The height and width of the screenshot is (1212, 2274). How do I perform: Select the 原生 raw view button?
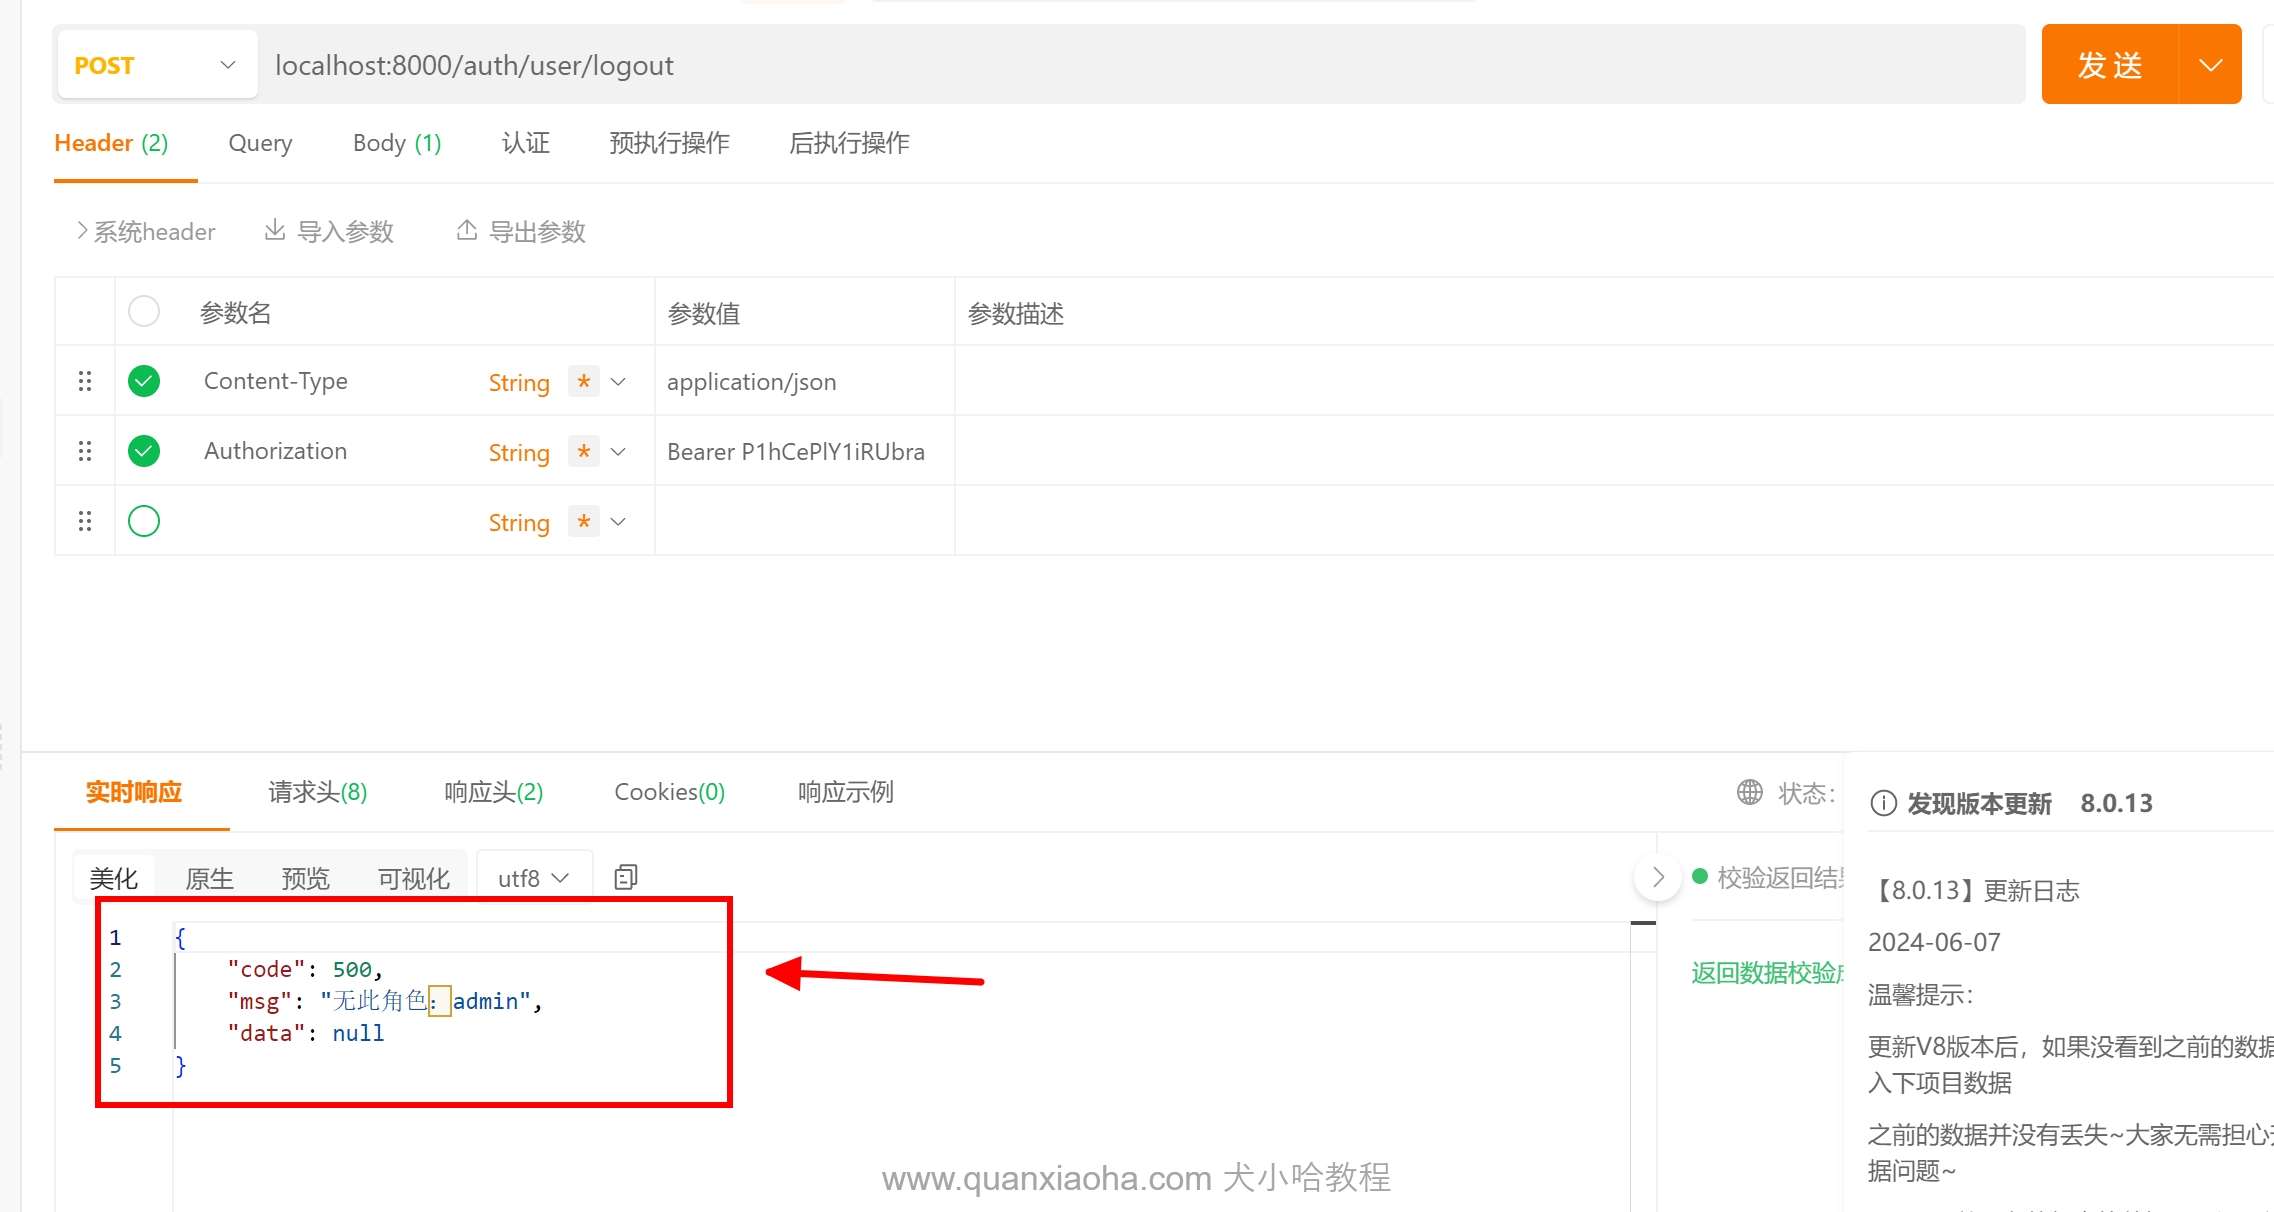(209, 878)
